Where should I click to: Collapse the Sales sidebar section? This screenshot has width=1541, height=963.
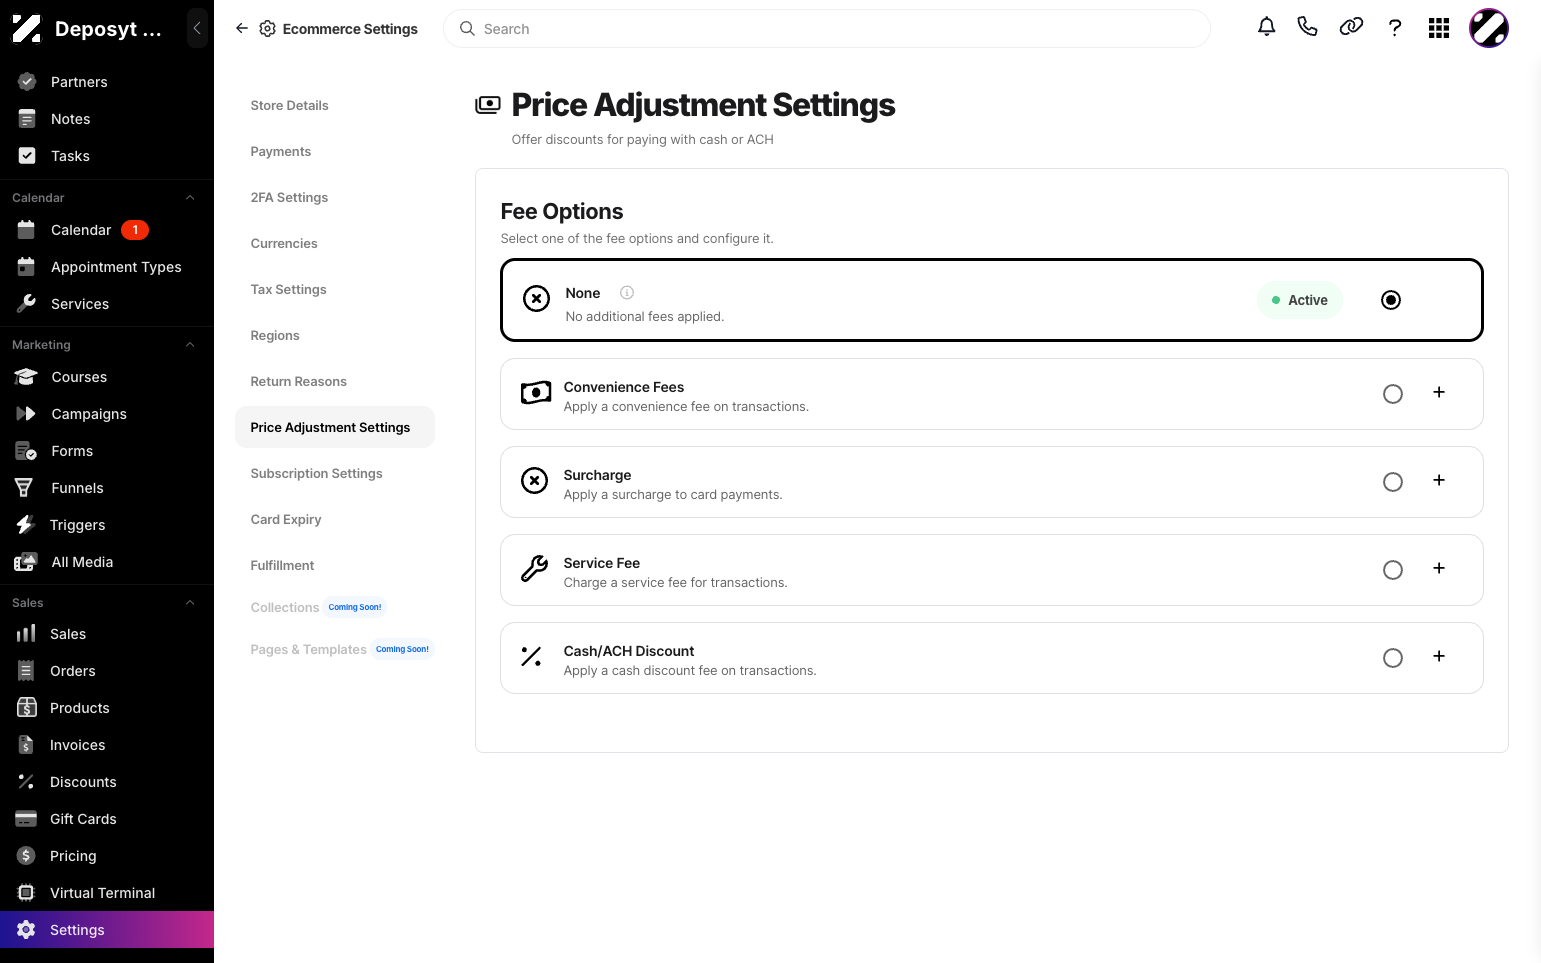point(190,603)
